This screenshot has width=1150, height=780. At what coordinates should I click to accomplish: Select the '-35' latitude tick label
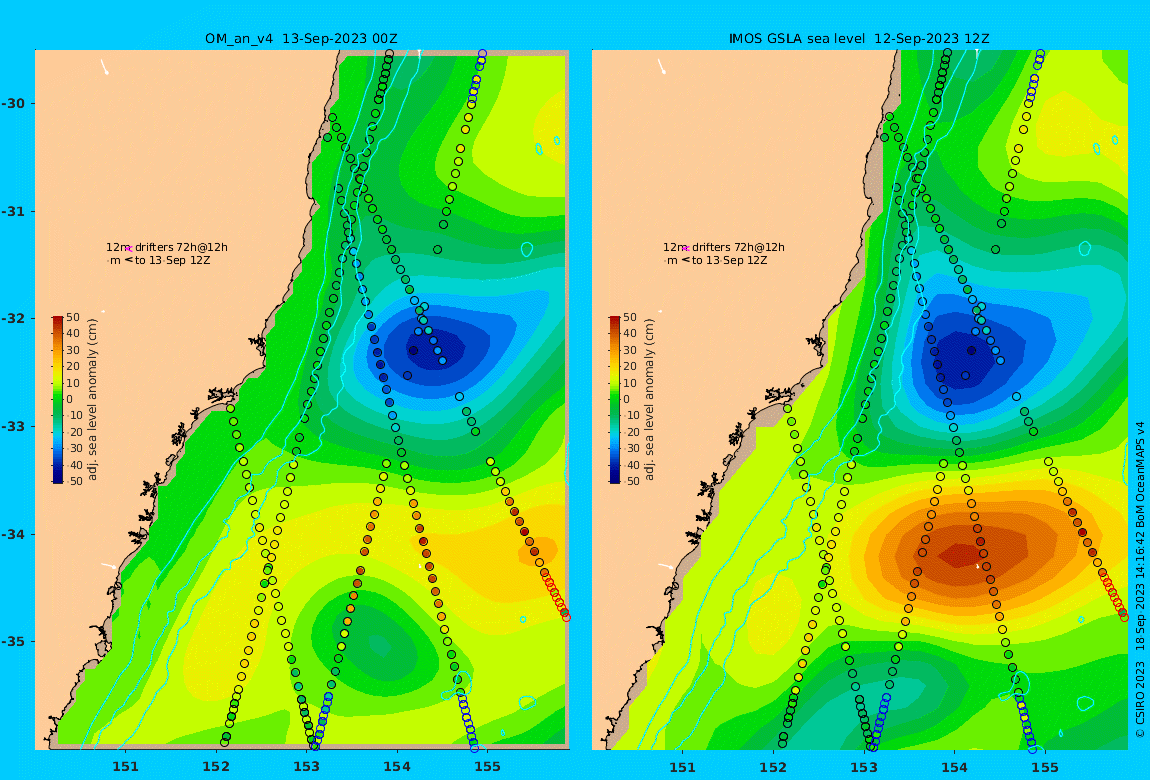(13, 642)
